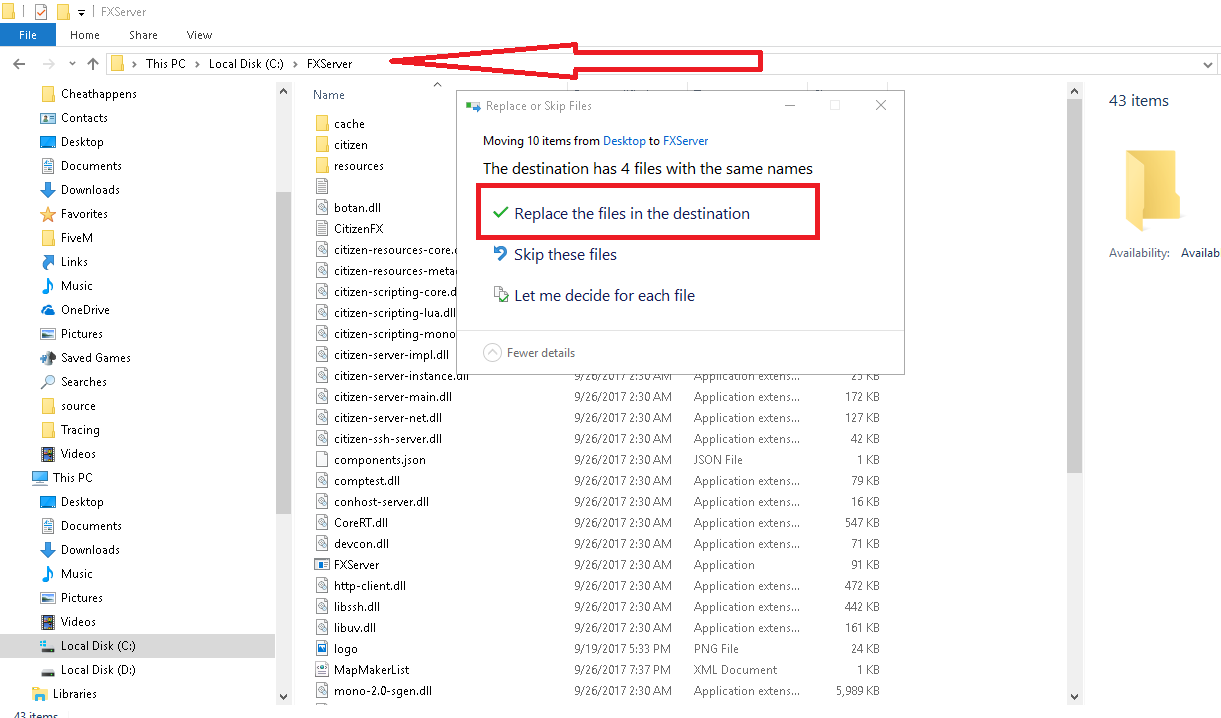
Task: Click the Up one level arrow
Action: click(93, 64)
